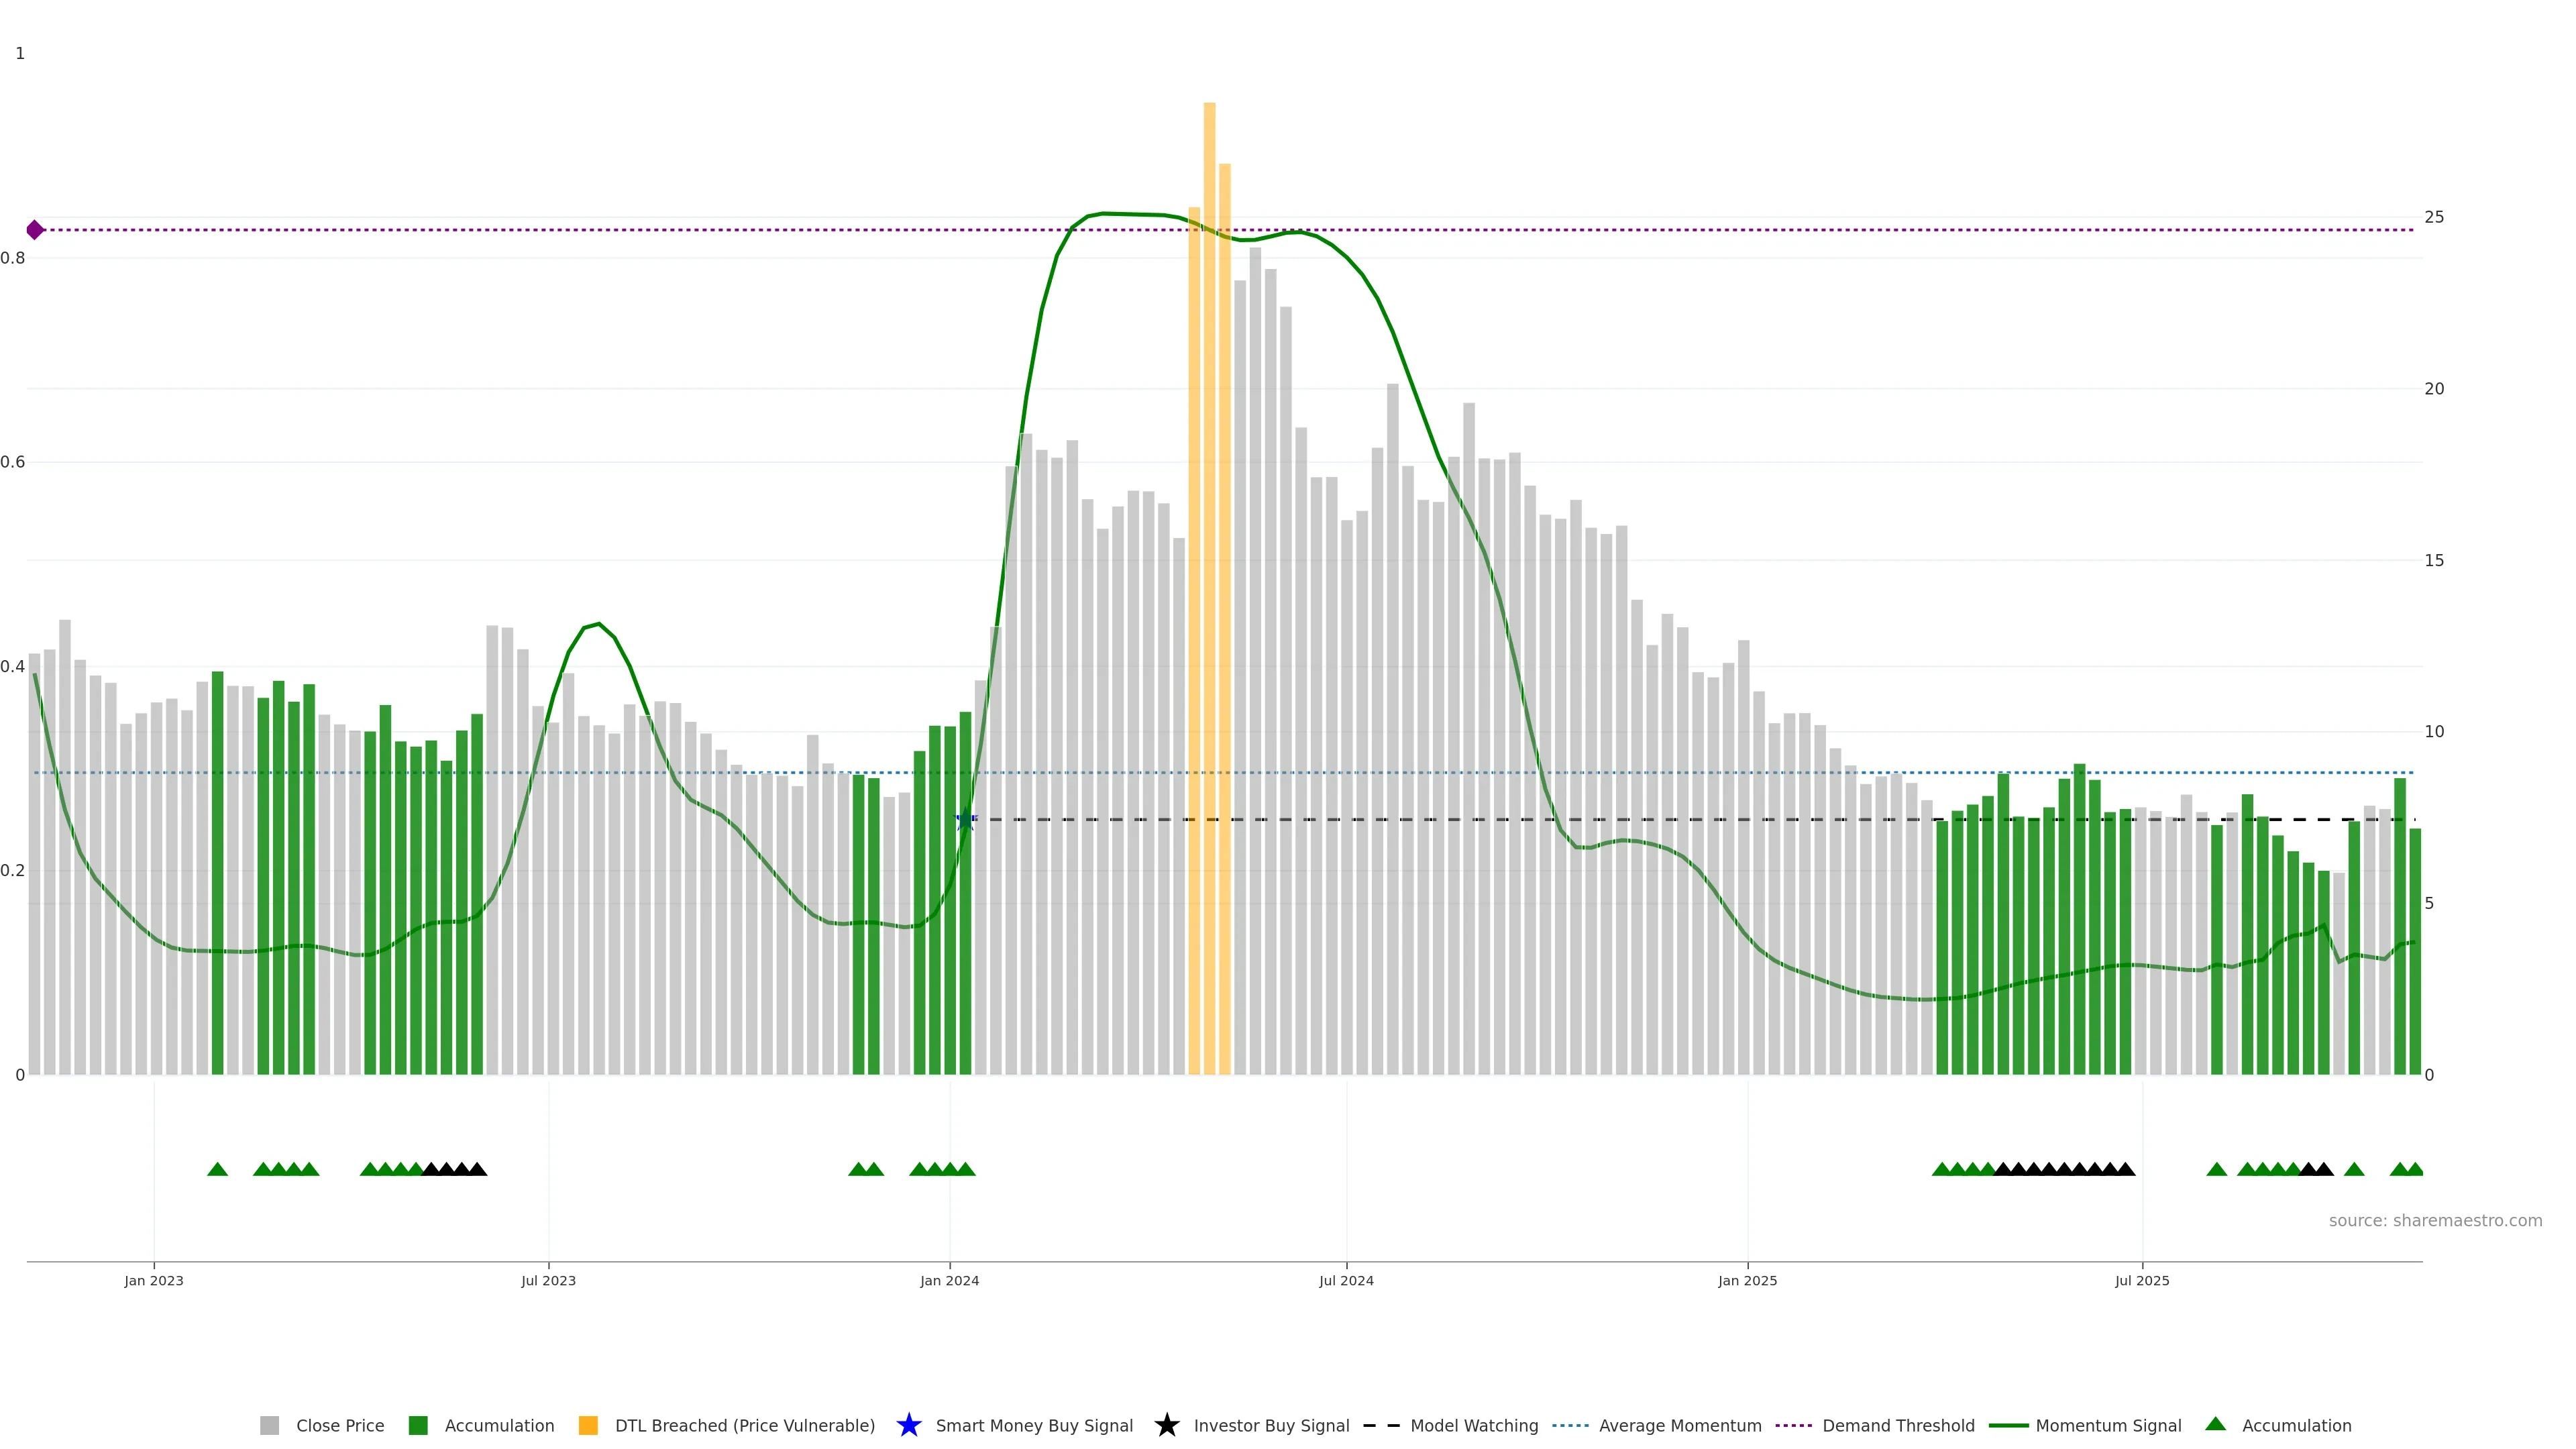Click the gray Close Price legend swatch
Image resolution: width=2576 pixels, height=1449 pixels.
(x=269, y=1425)
